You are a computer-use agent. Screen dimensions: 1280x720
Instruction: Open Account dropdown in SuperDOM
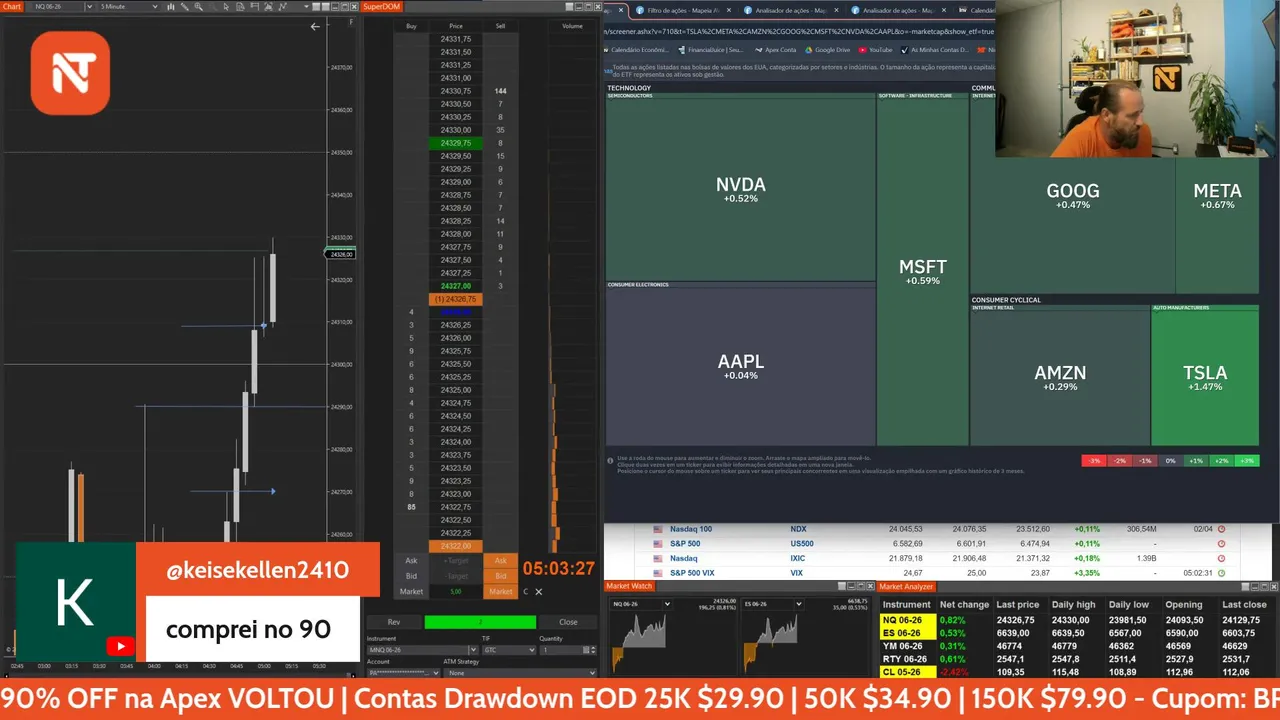click(404, 673)
